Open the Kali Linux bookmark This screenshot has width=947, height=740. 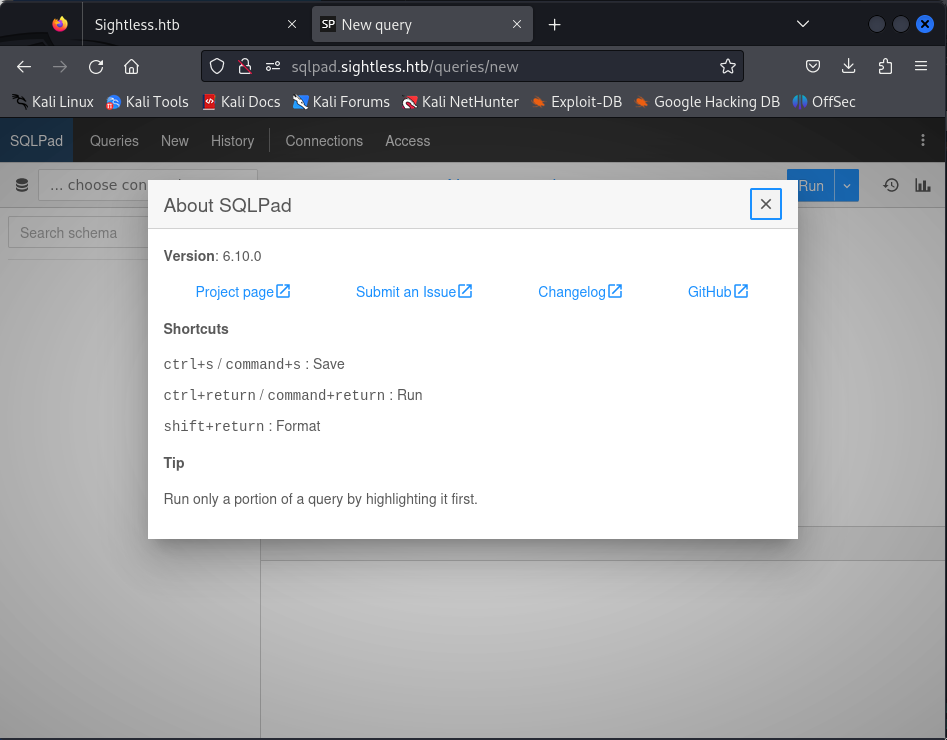click(53, 102)
